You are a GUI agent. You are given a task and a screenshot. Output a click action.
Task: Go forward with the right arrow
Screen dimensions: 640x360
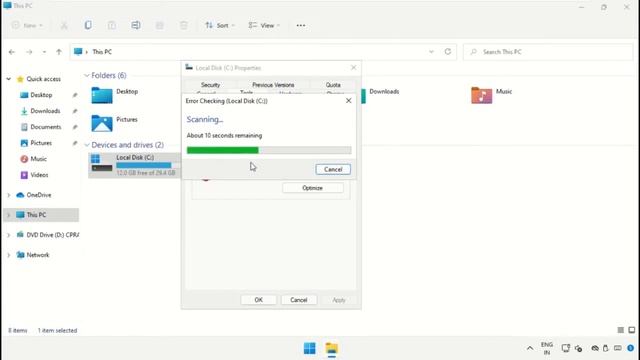pyautogui.click(x=29, y=52)
